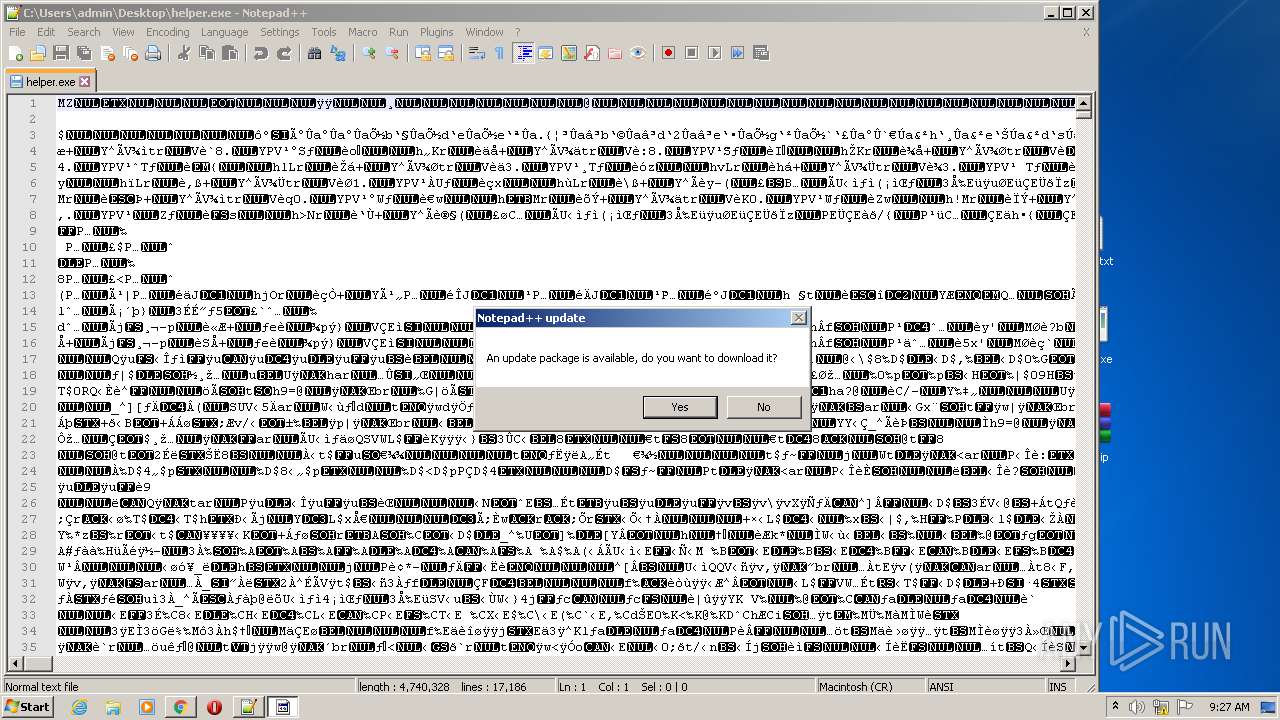This screenshot has height=720, width=1280.
Task: Click Yes to download the update
Action: click(680, 407)
